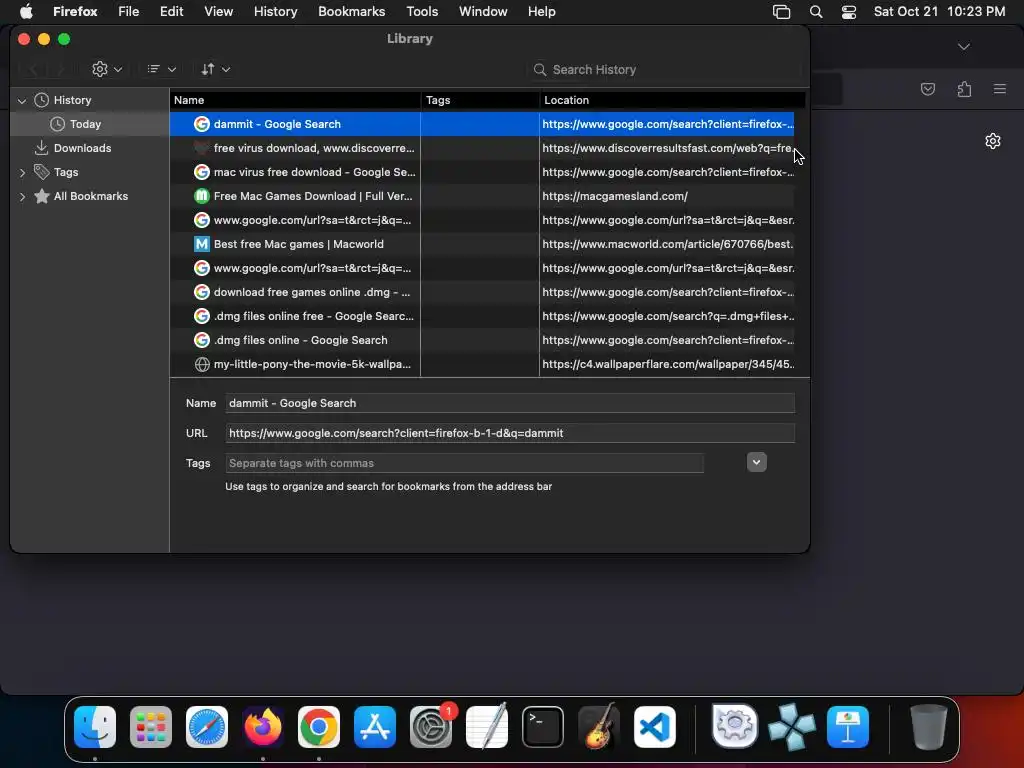Open Control Center in menu bar
This screenshot has height=768, width=1024.
(848, 12)
